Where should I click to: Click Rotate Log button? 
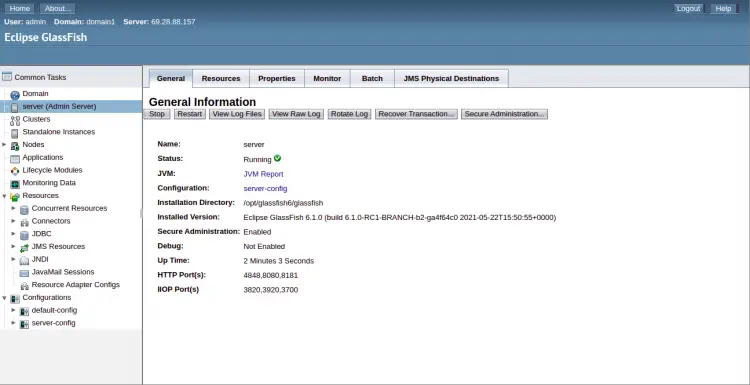click(349, 114)
